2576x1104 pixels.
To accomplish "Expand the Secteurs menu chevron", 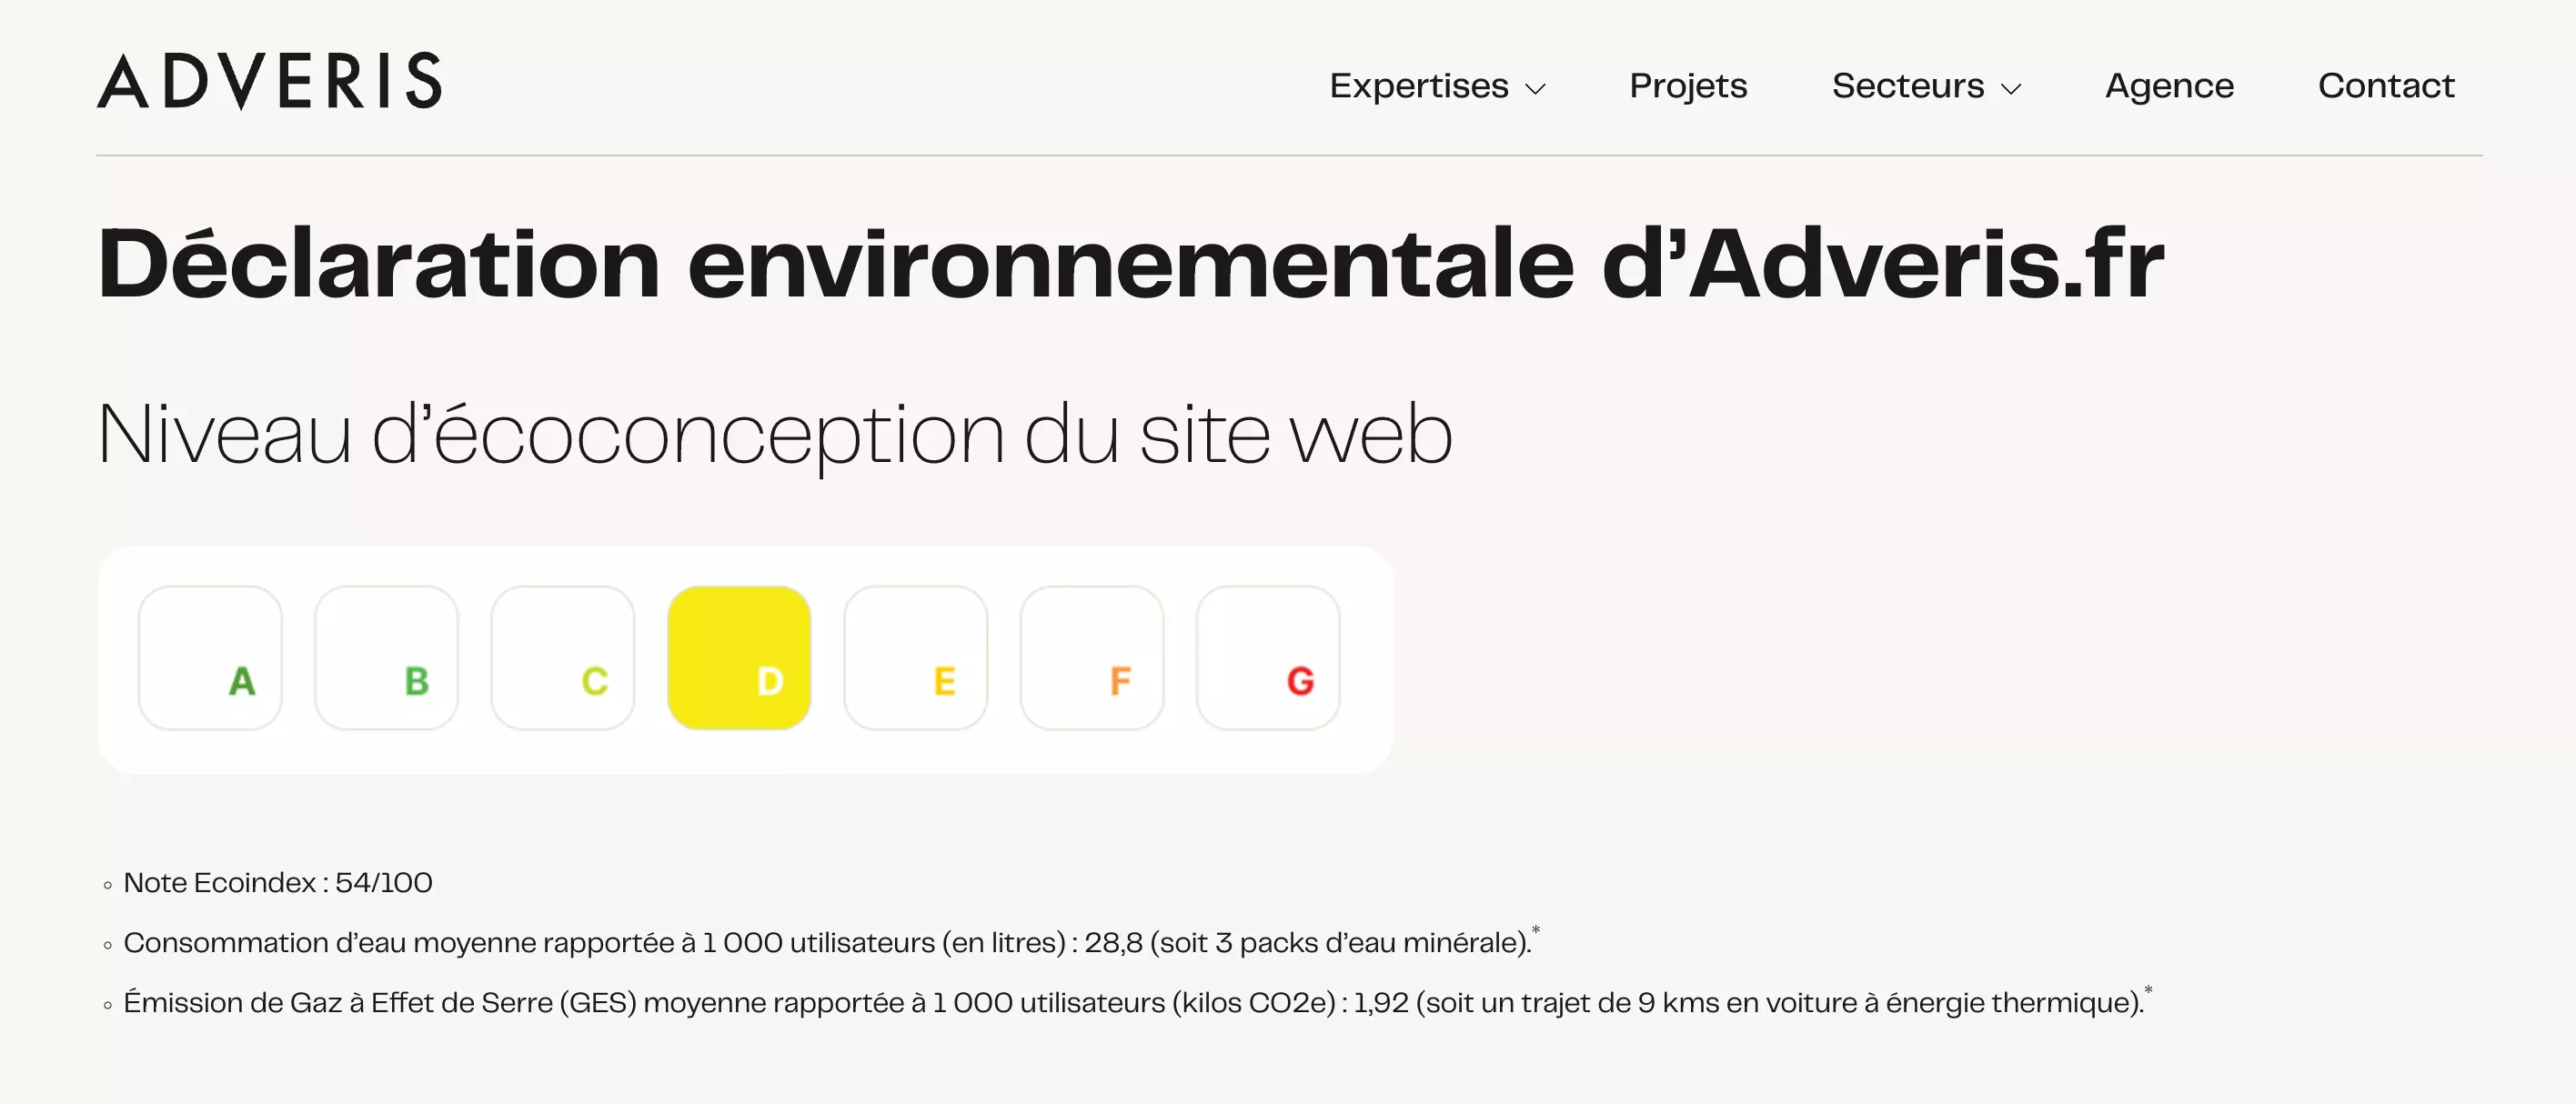I will (x=2011, y=89).
